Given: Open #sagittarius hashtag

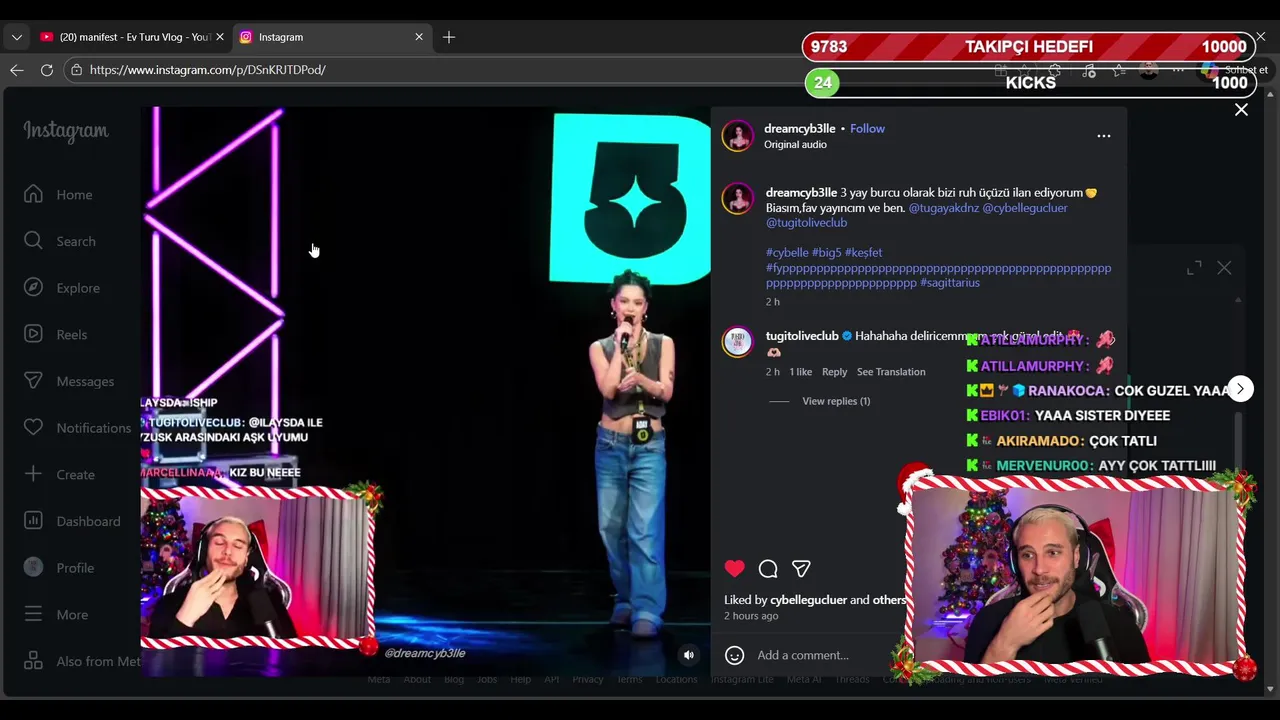Looking at the screenshot, I should pos(949,283).
